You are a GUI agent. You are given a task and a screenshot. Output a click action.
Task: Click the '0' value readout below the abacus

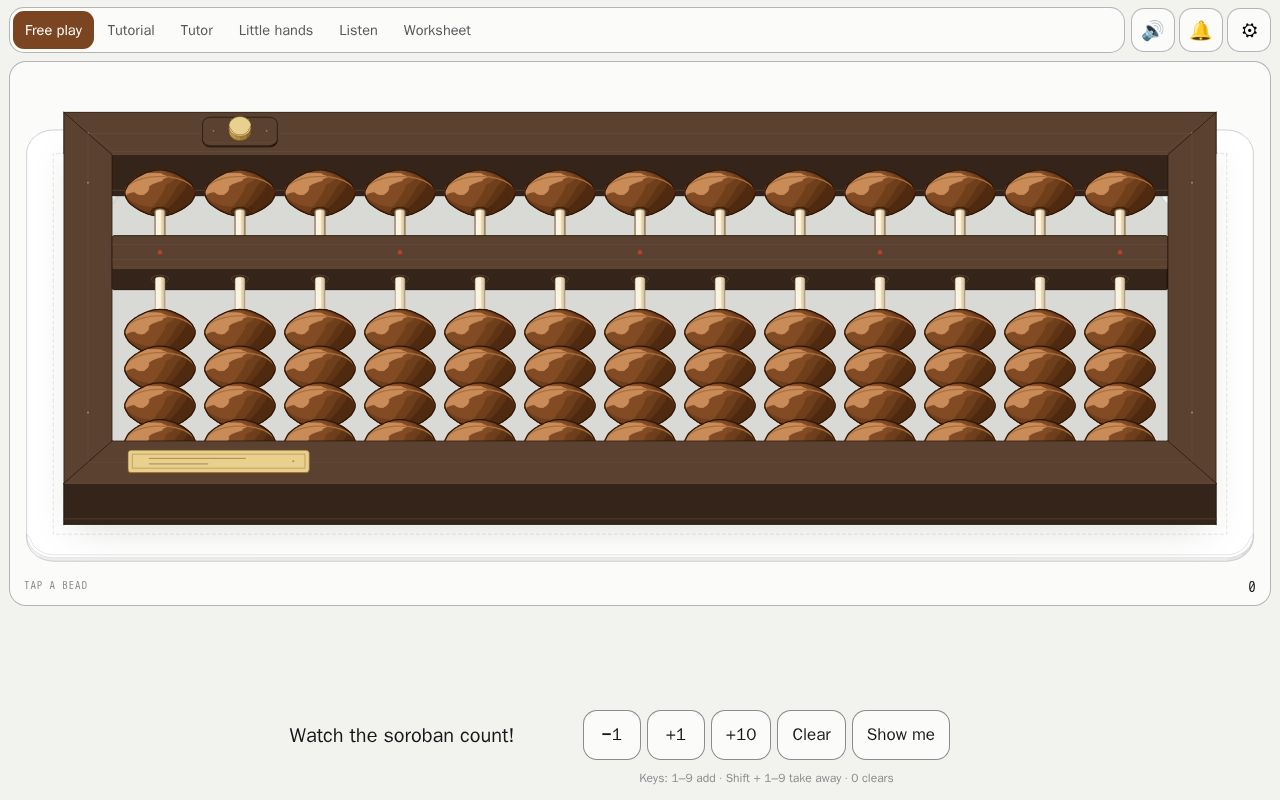[1251, 587]
